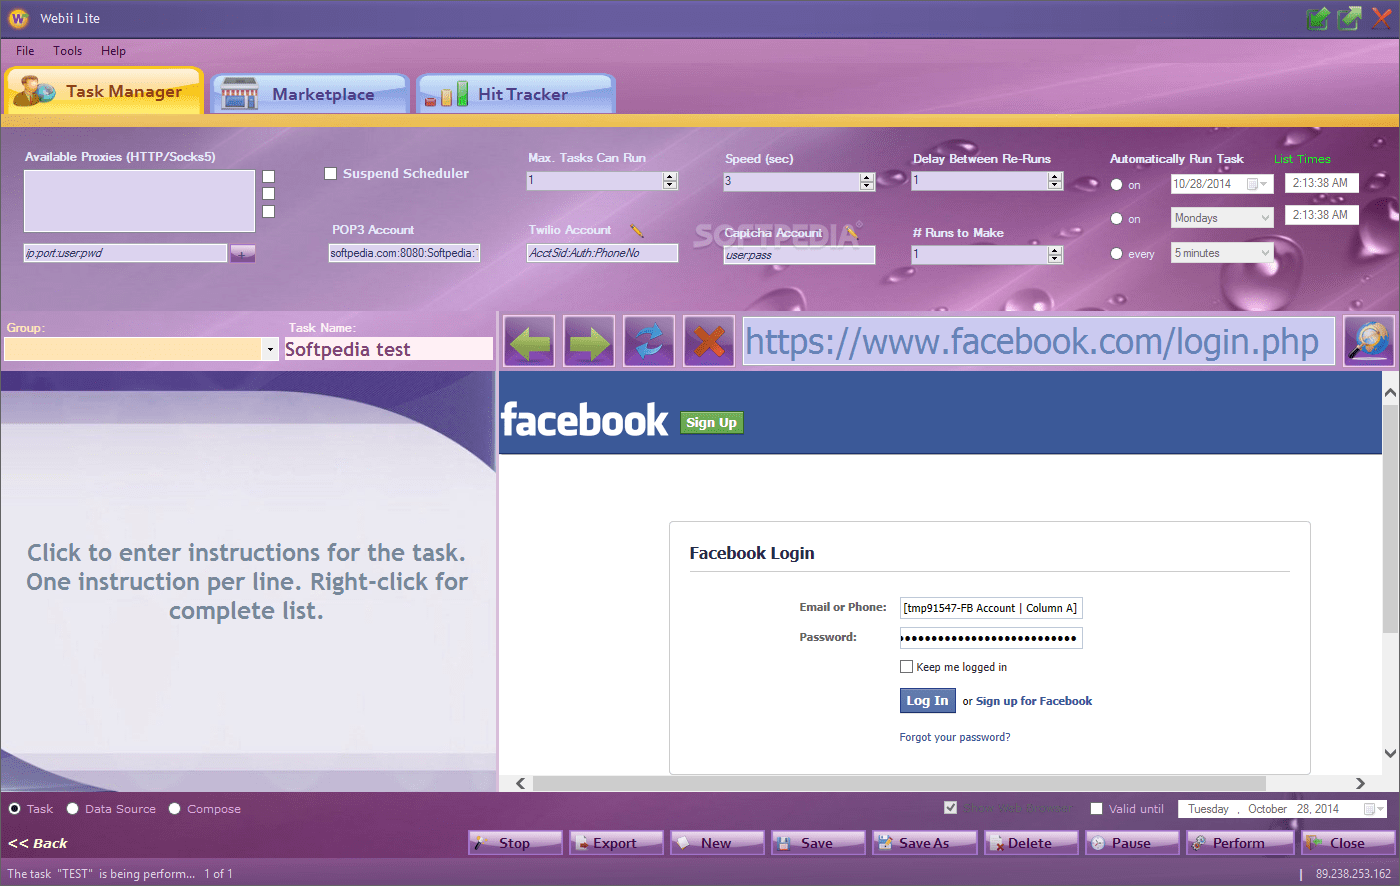This screenshot has height=886, width=1400.
Task: Decrease the Speed (sec) value
Action: pos(867,186)
